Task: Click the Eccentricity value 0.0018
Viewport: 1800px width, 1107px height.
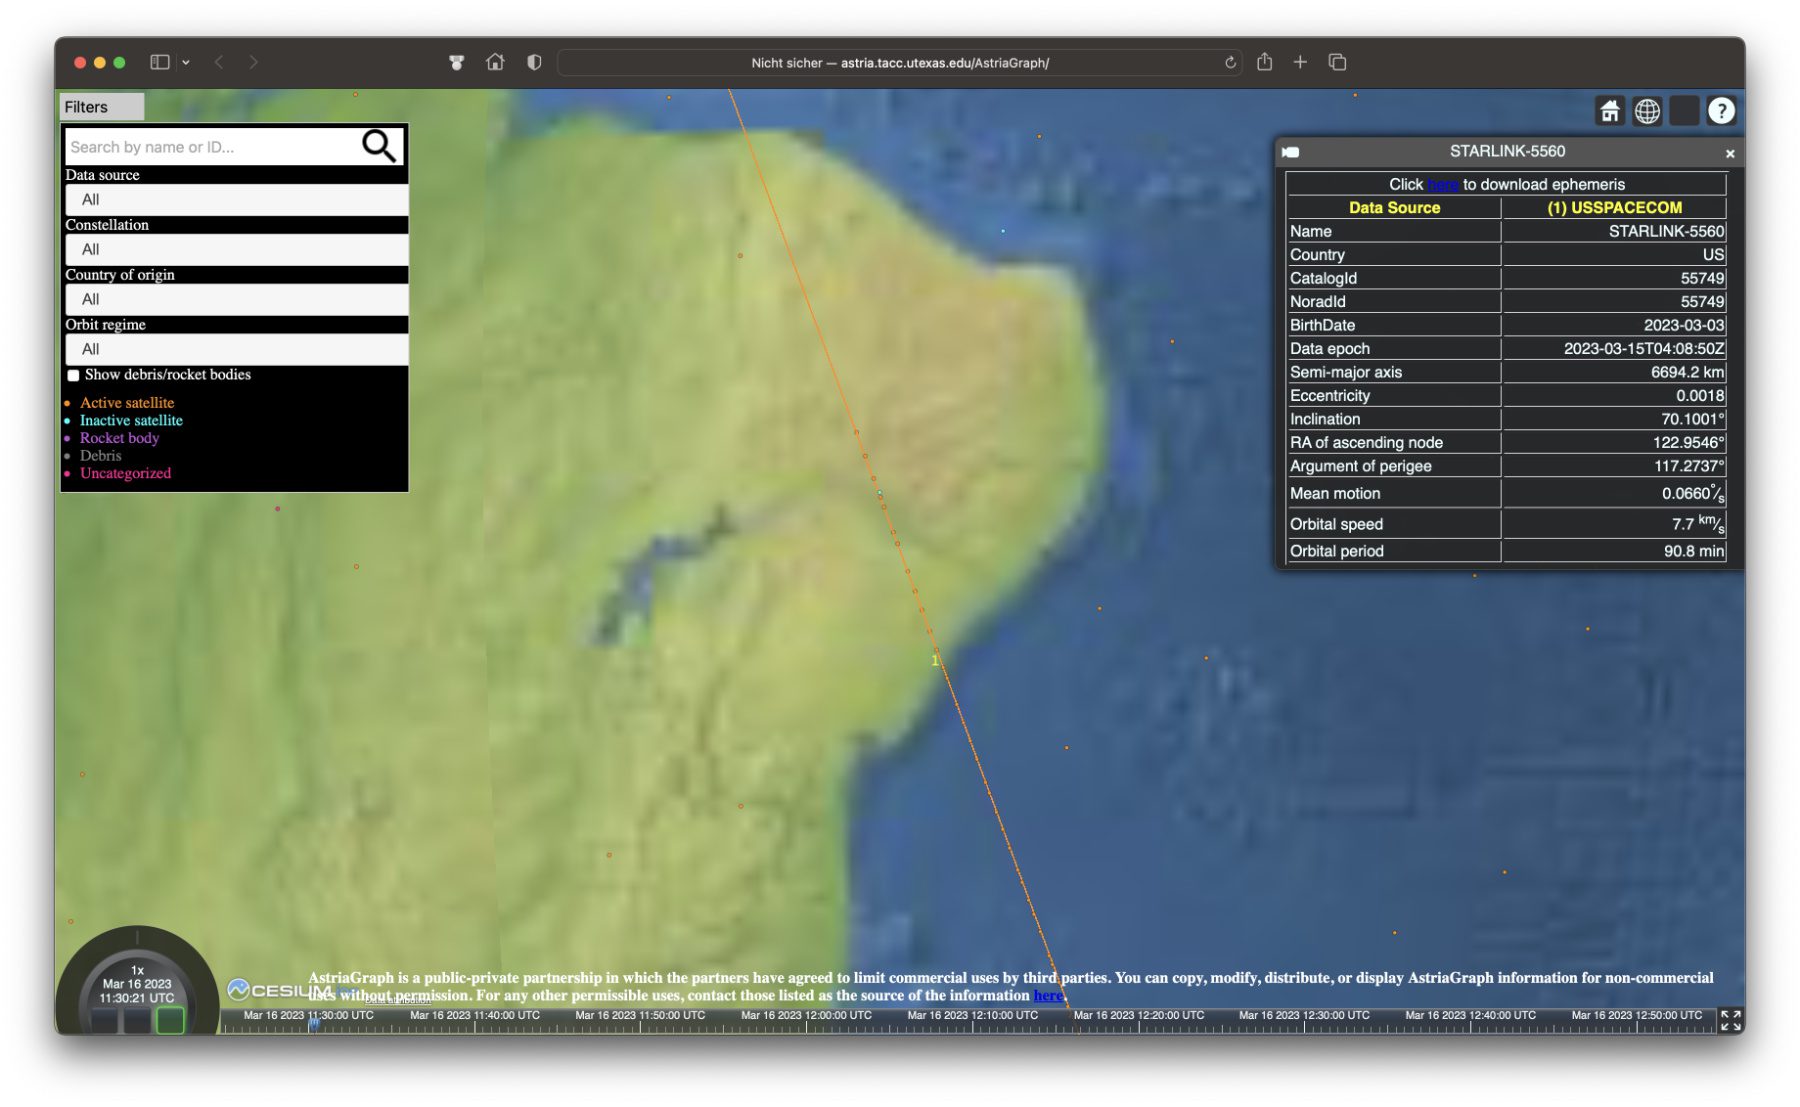Action: click(x=1700, y=396)
